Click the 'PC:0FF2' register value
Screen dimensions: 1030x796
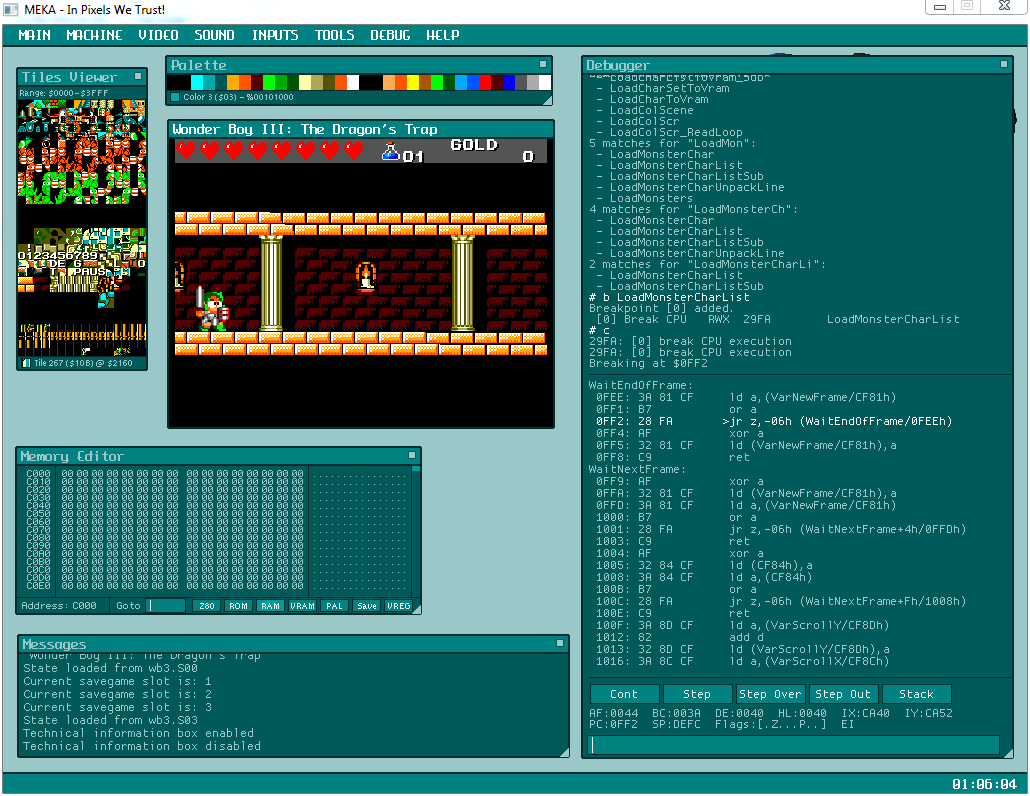(x=614, y=724)
